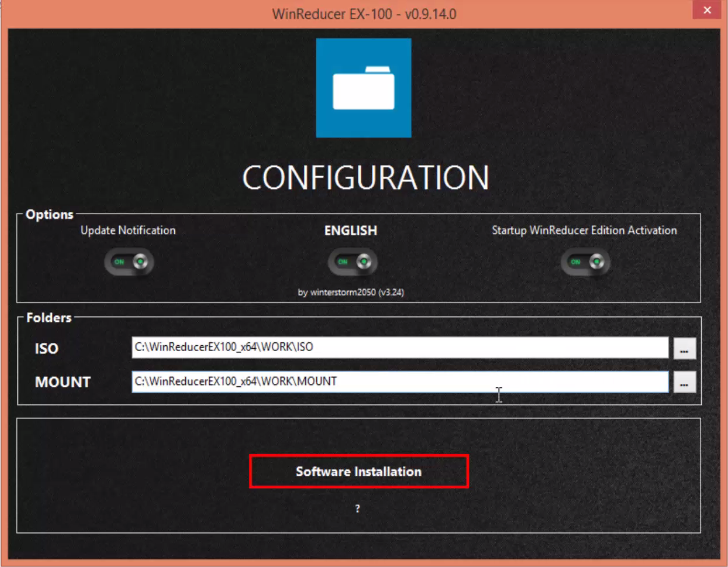This screenshot has height=567, width=728.
Task: Browse for the MOUNT folder
Action: (x=684, y=382)
